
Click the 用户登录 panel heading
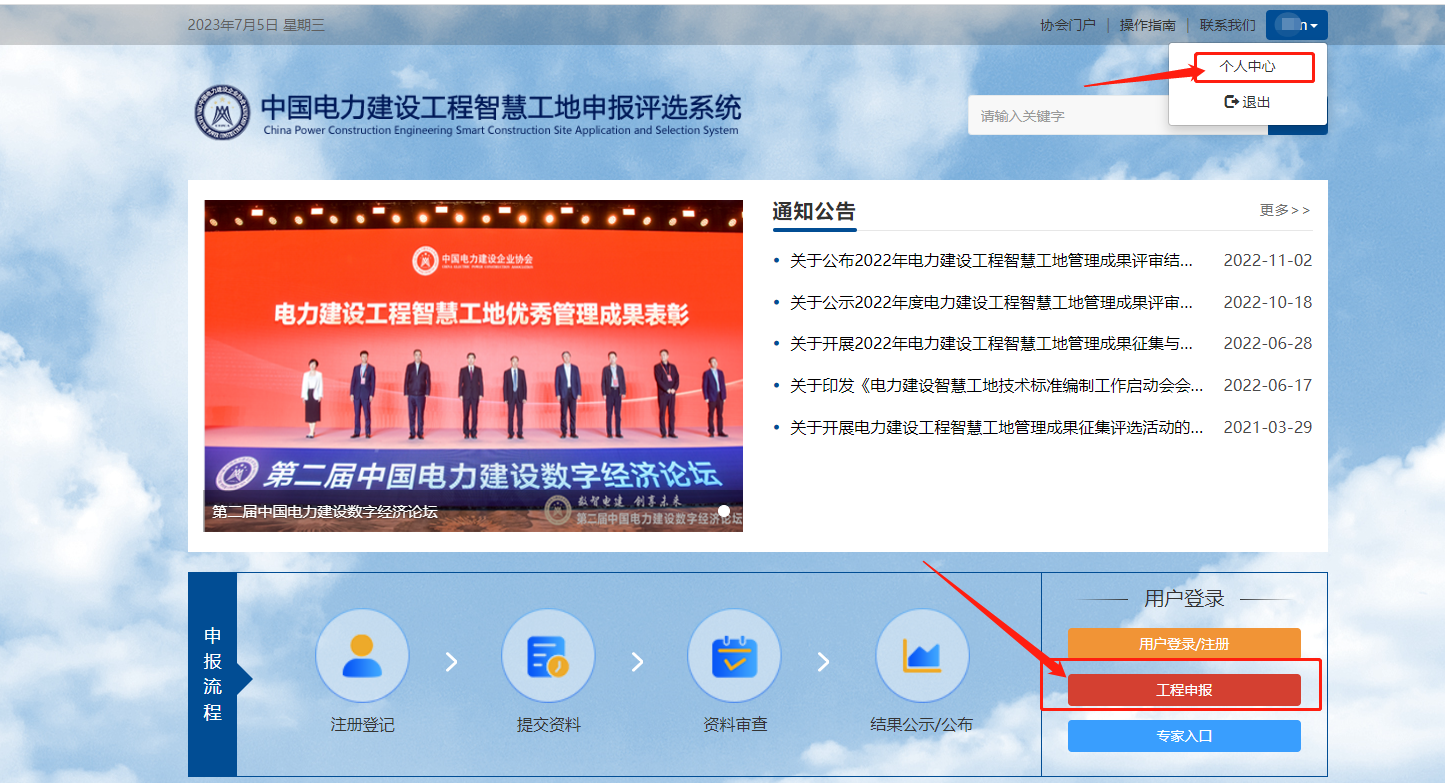1184,599
